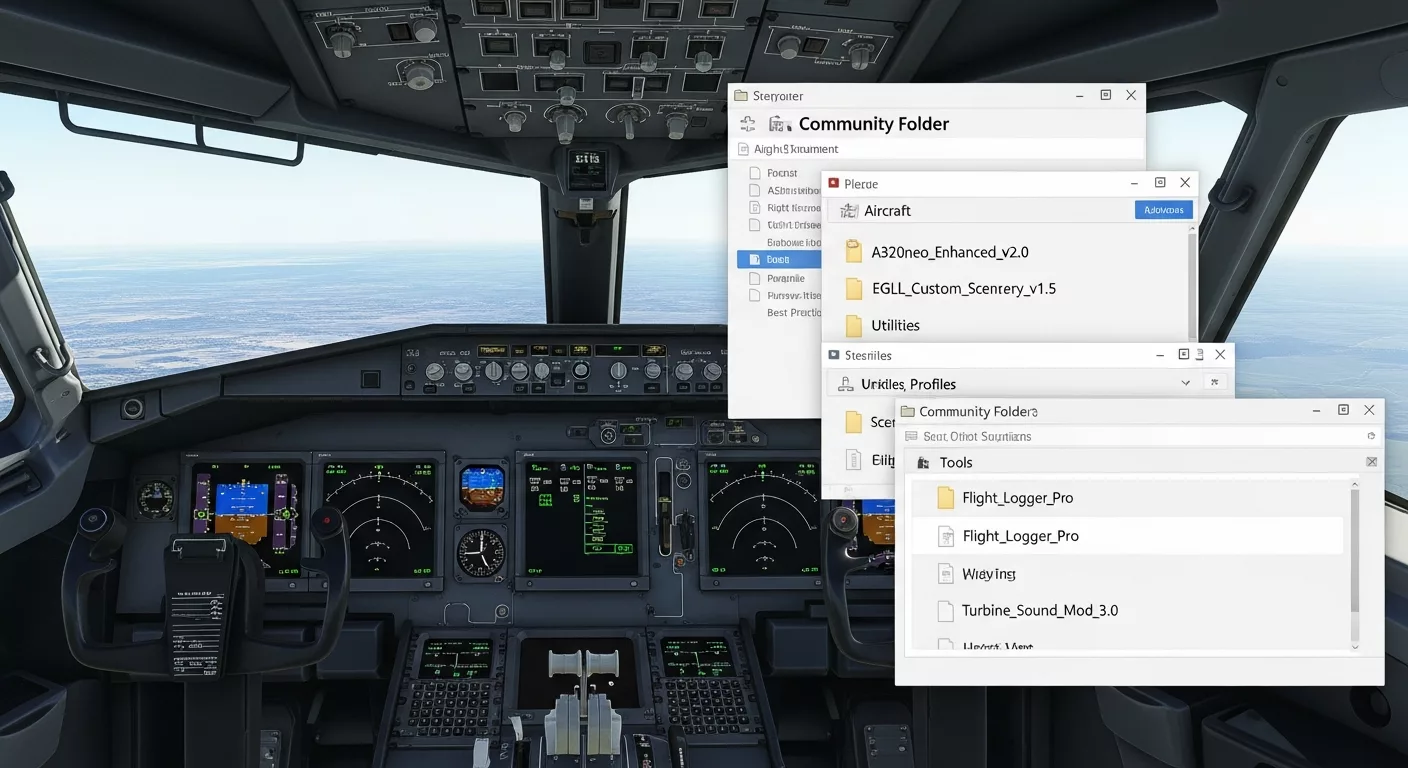Click the Aircraft header icon

click(849, 211)
